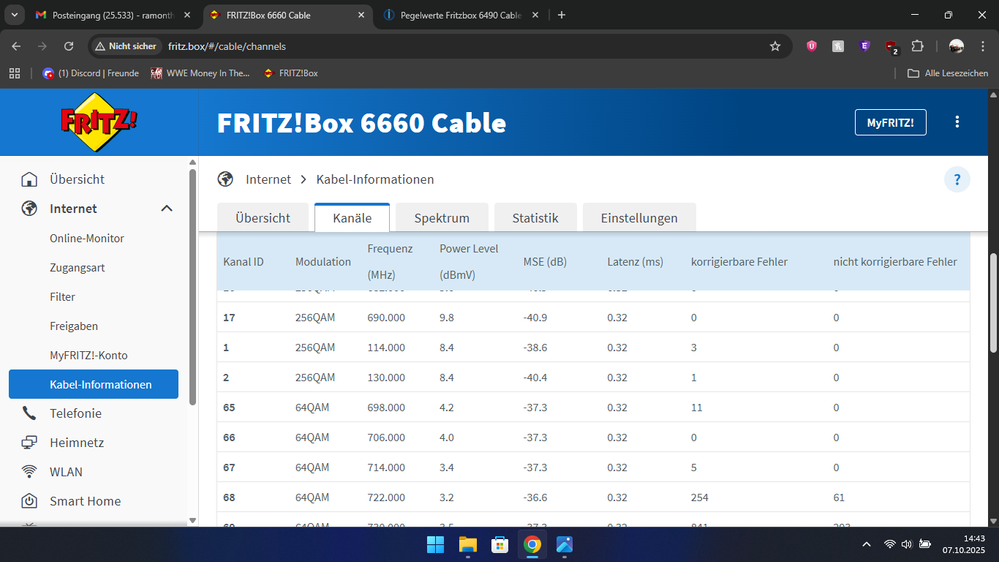Open the Übersicht home icon in sidebar
Screen dimensions: 999x562
(x=29, y=179)
